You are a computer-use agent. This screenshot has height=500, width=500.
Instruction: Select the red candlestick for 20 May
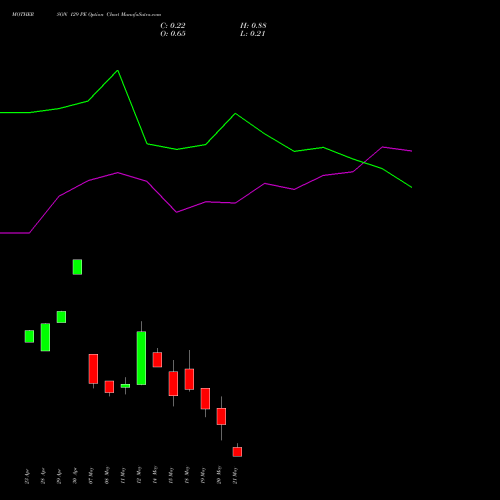pyautogui.click(x=221, y=416)
